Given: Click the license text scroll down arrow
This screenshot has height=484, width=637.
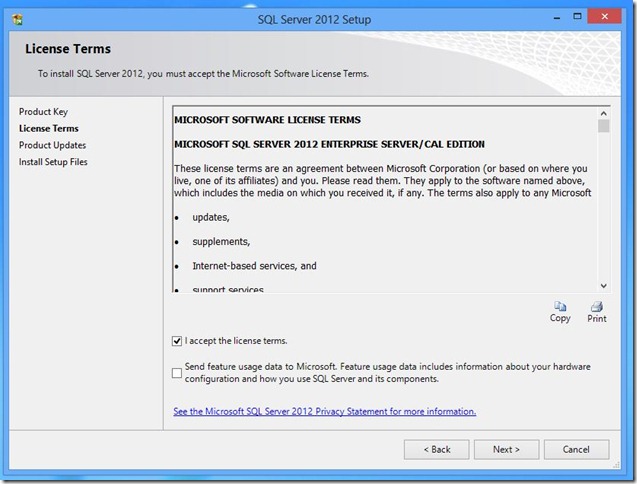Looking at the screenshot, I should 604,286.
